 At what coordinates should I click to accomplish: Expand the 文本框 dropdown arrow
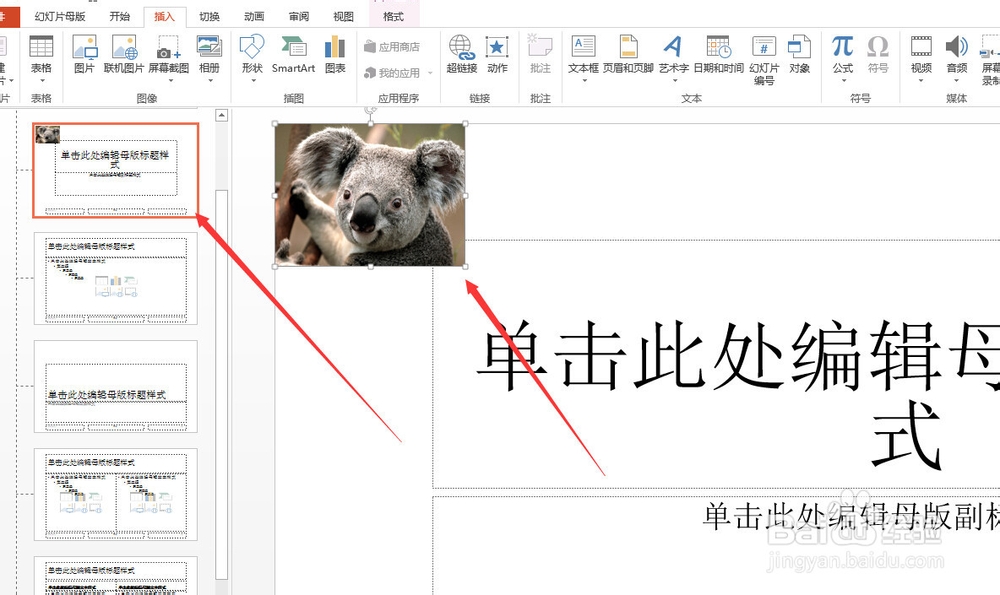click(x=584, y=80)
